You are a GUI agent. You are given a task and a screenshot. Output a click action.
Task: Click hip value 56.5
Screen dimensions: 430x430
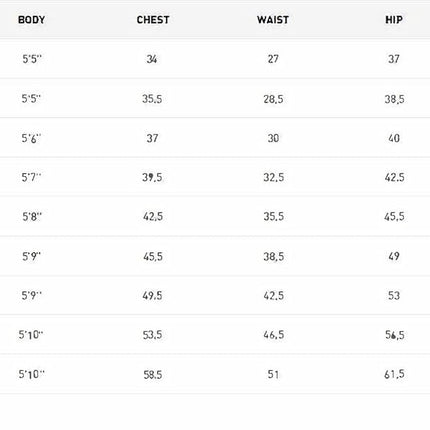pyautogui.click(x=395, y=335)
